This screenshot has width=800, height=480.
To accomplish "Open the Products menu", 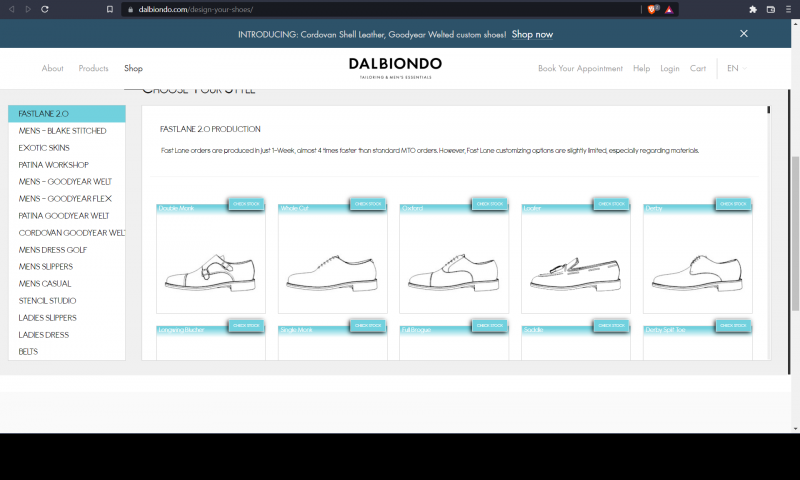I will coord(93,68).
